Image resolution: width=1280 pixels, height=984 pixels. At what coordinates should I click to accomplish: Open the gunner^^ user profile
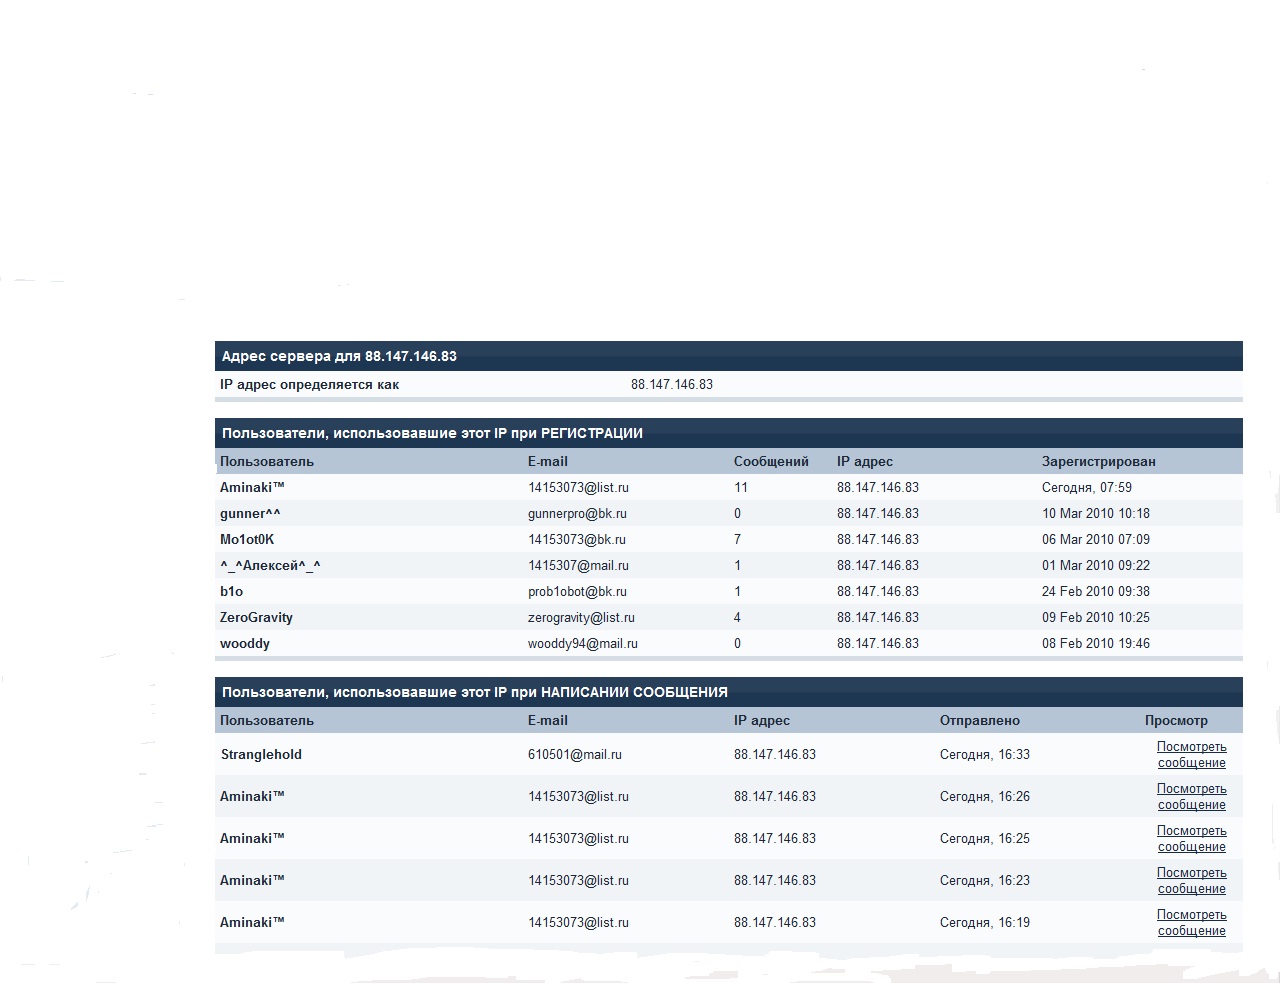pos(250,514)
